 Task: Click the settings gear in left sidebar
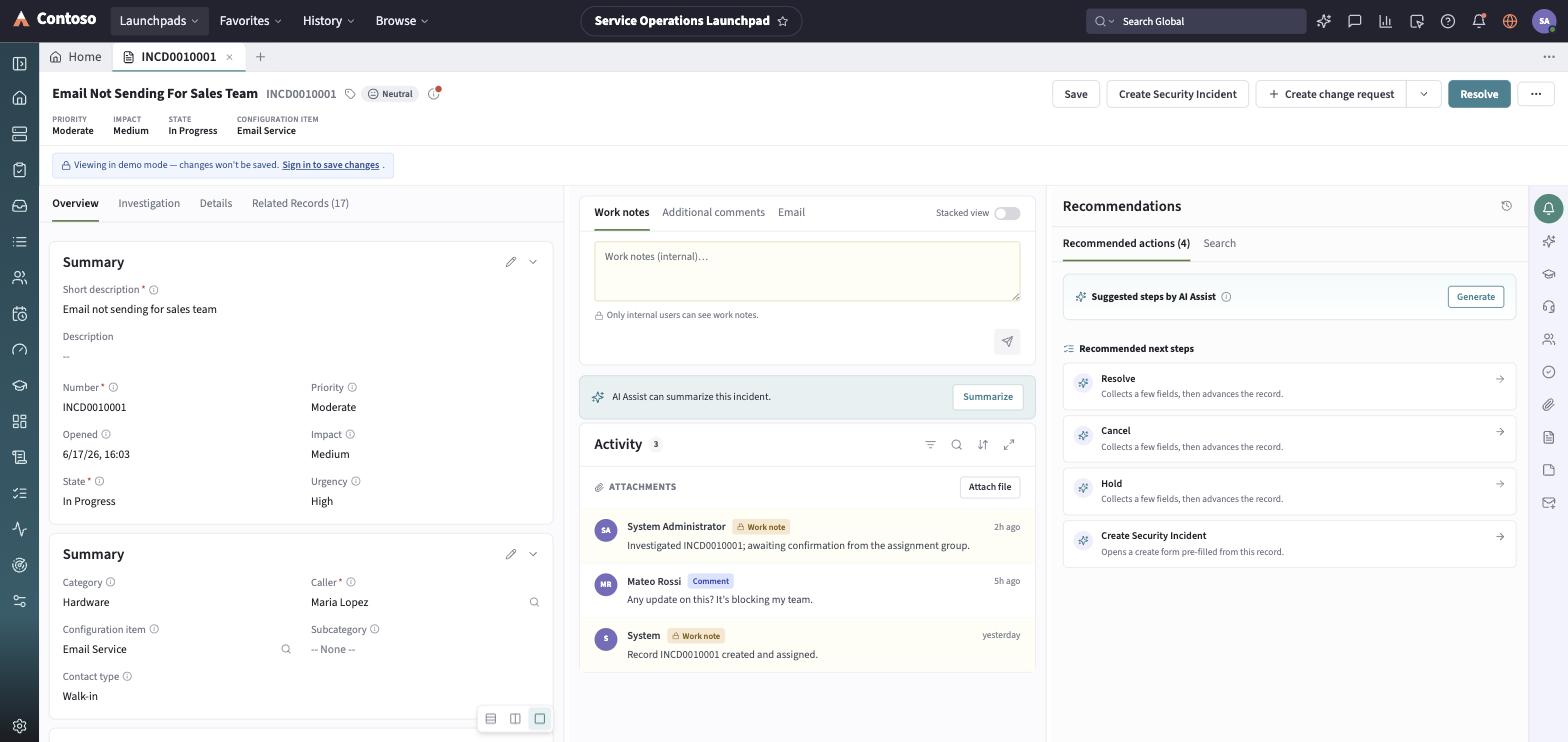pos(19,726)
